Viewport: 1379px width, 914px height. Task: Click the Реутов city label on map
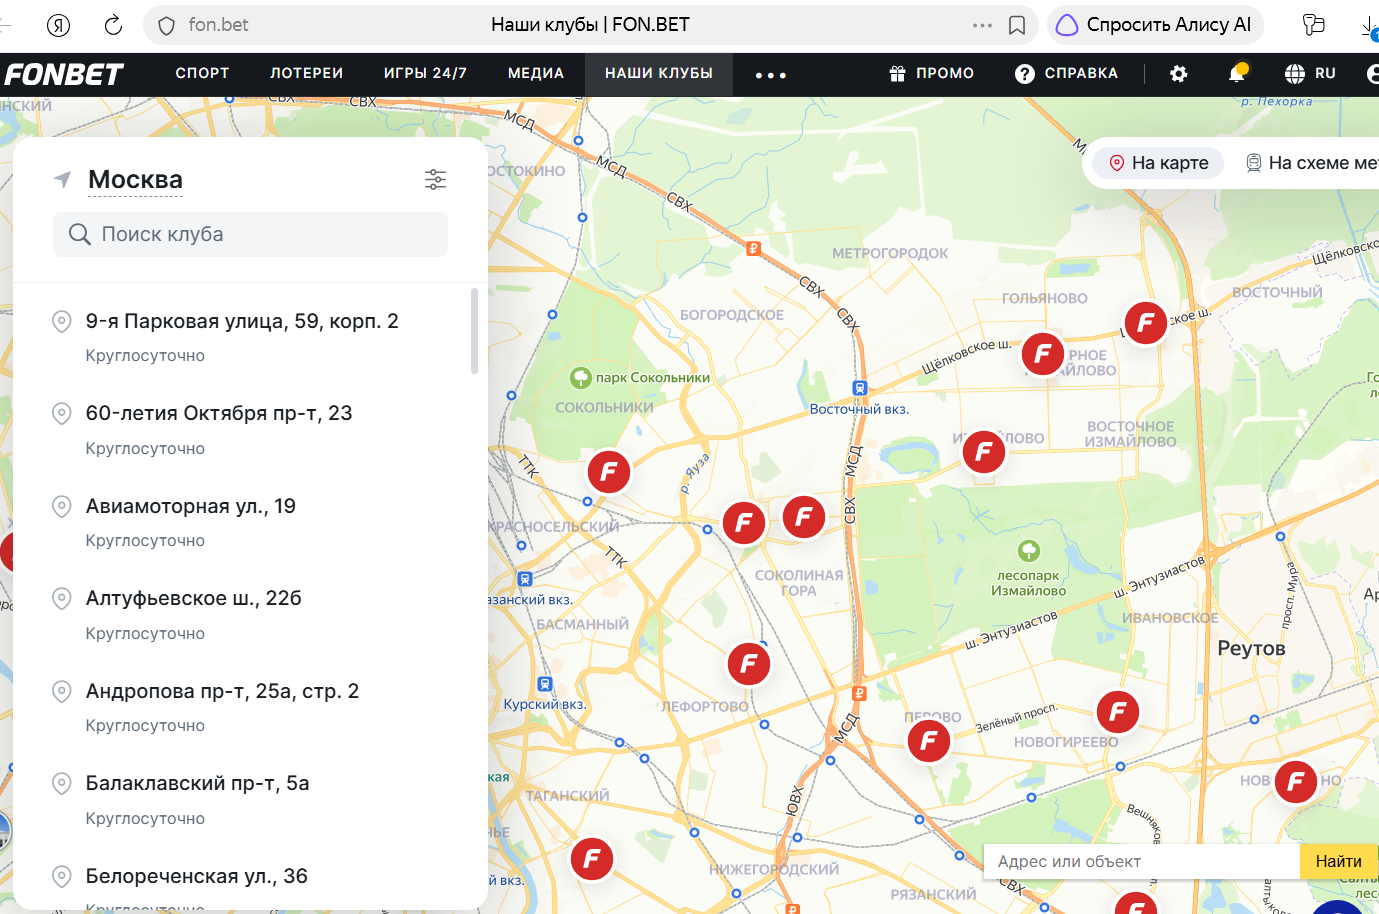(1251, 648)
